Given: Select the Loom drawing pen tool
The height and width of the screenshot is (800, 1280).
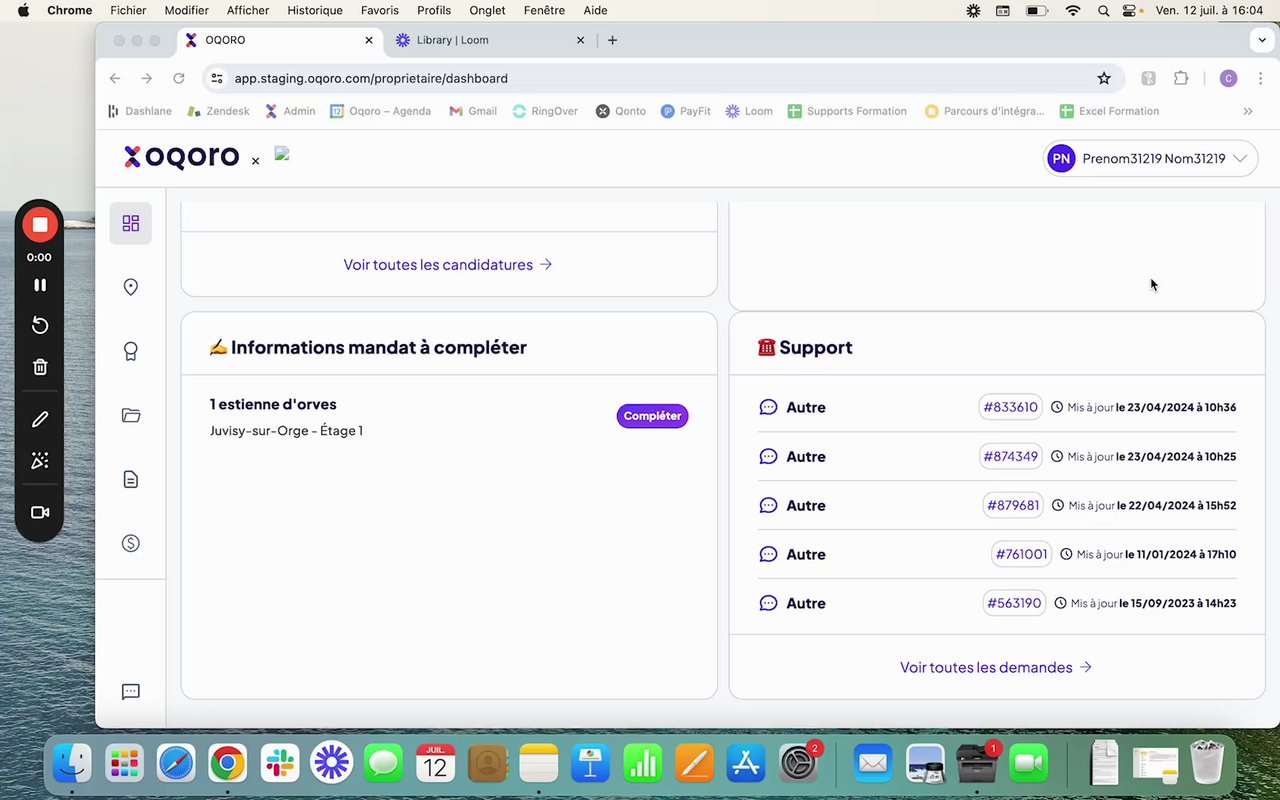Looking at the screenshot, I should click(40, 419).
